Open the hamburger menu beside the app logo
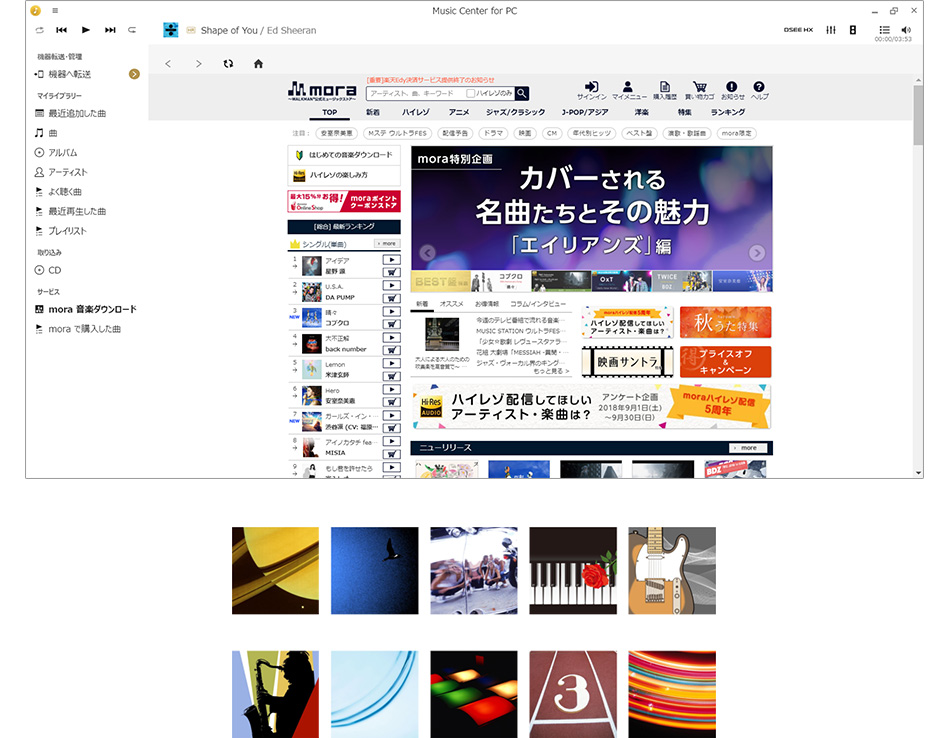Screen dimensions: 950x738 coord(55,10)
